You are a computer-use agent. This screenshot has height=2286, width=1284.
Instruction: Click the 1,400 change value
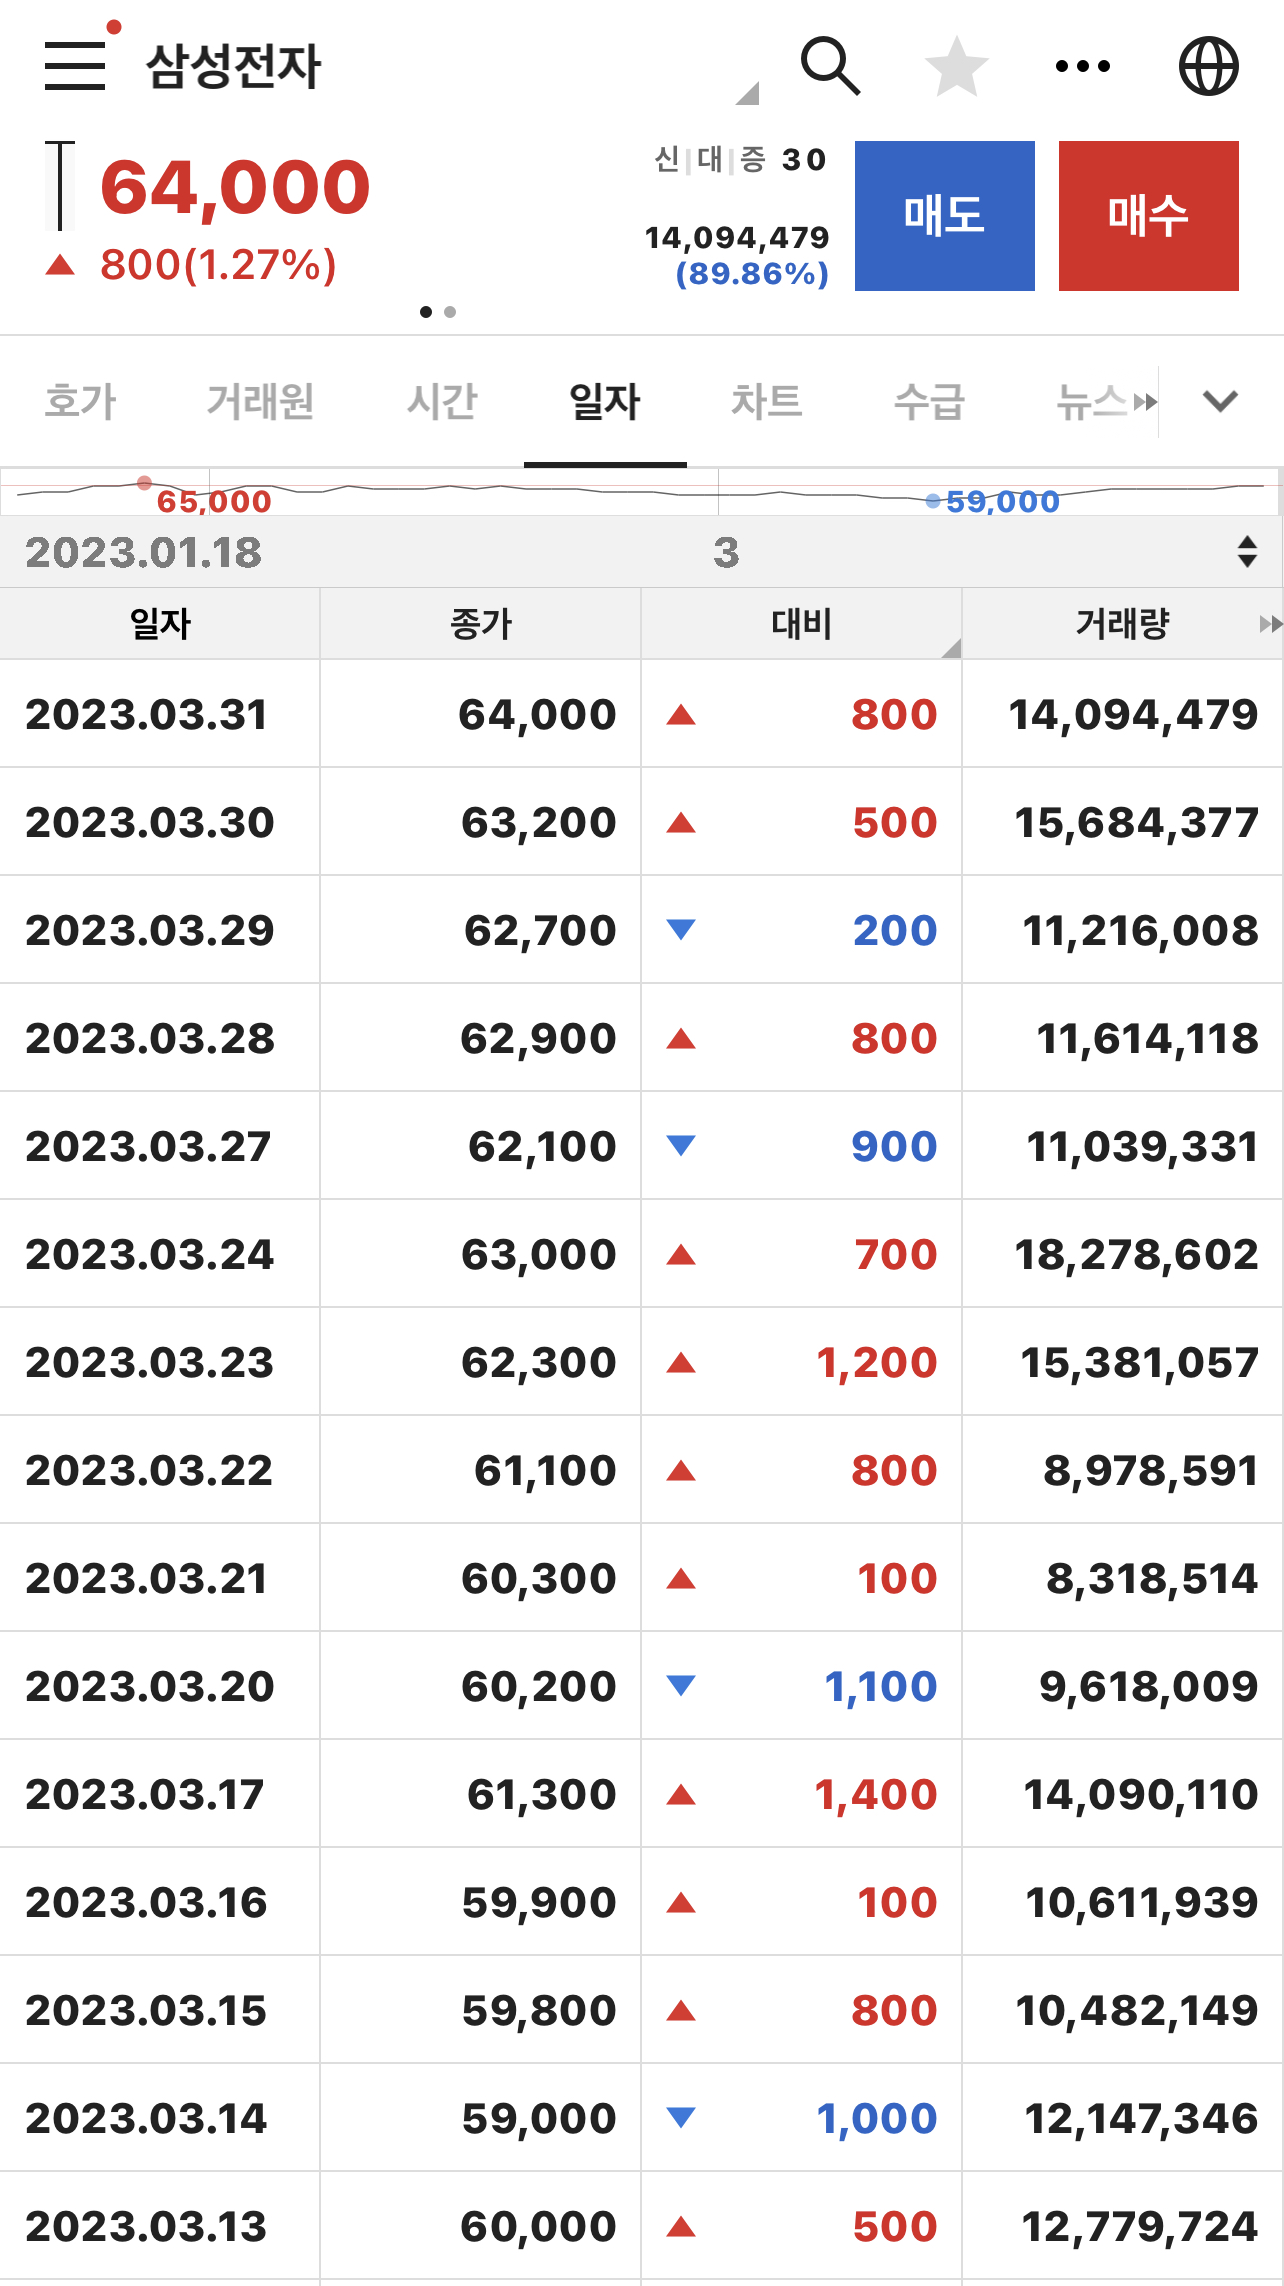[x=876, y=1795]
